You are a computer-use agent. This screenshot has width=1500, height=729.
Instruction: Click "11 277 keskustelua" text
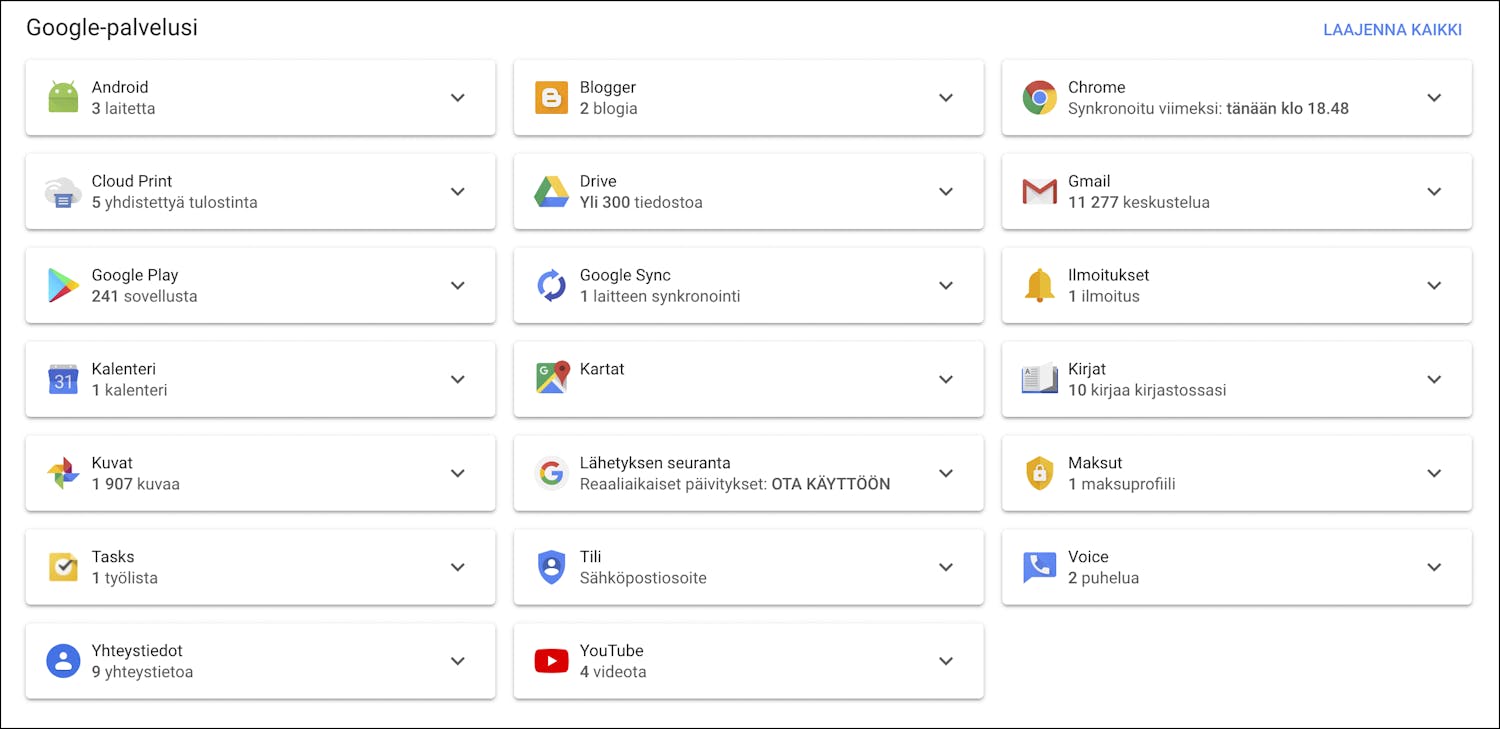(x=1138, y=202)
